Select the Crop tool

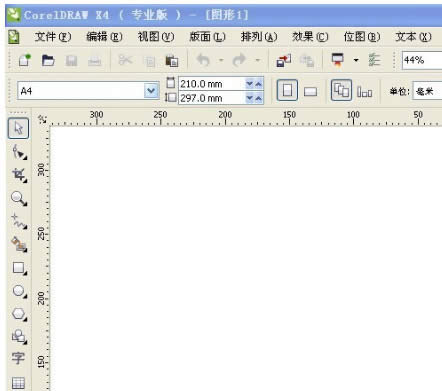(x=19, y=175)
